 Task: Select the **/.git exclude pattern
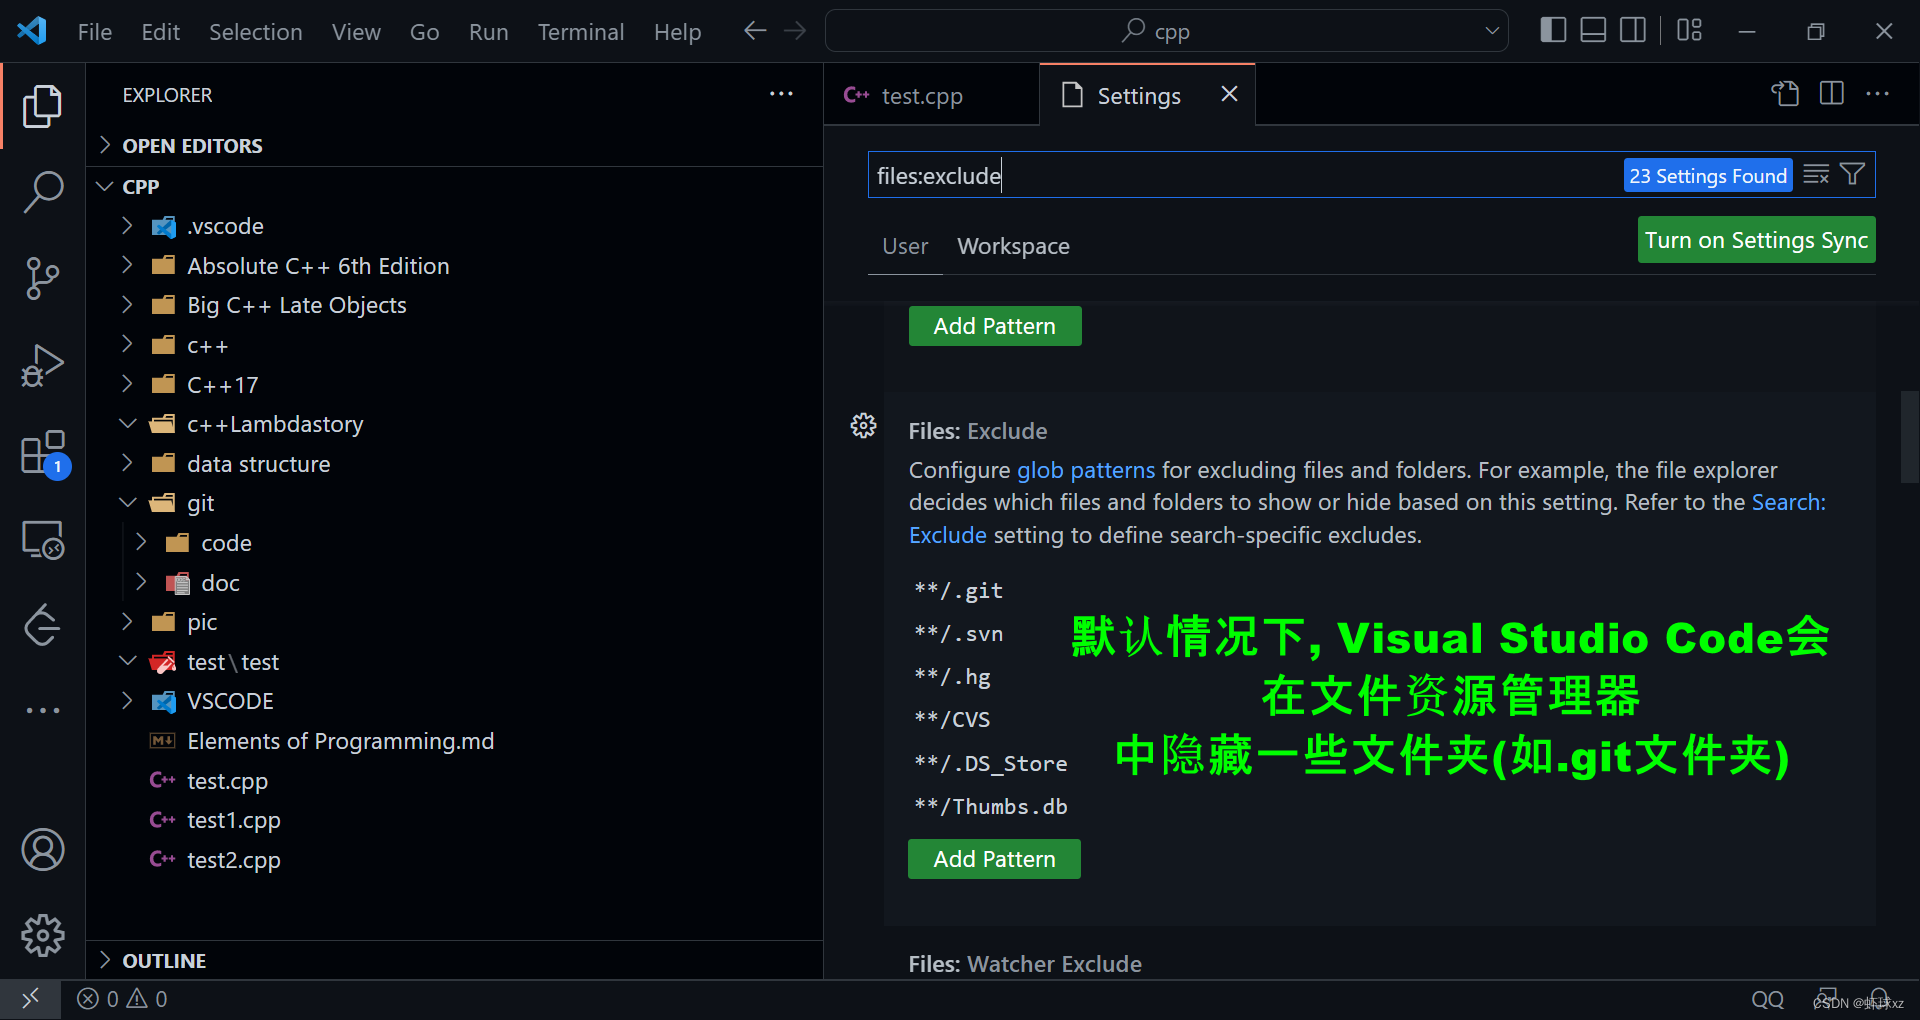coord(958,590)
